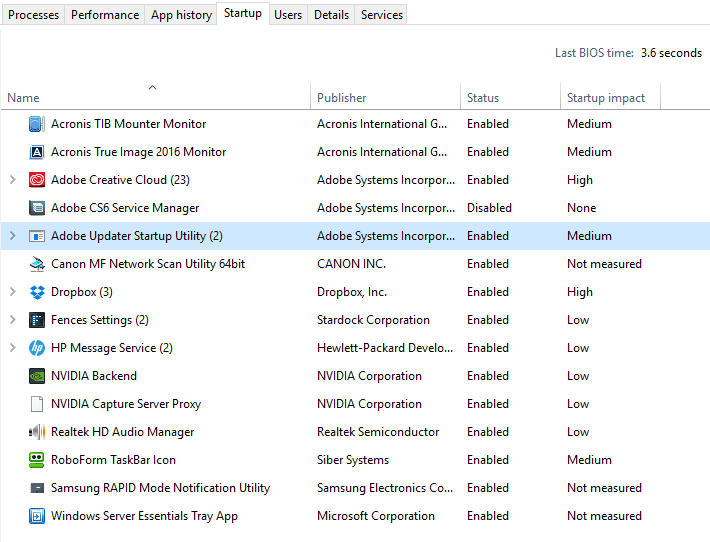This screenshot has height=542, width=710.
Task: Open the Performance tab
Action: (x=105, y=15)
